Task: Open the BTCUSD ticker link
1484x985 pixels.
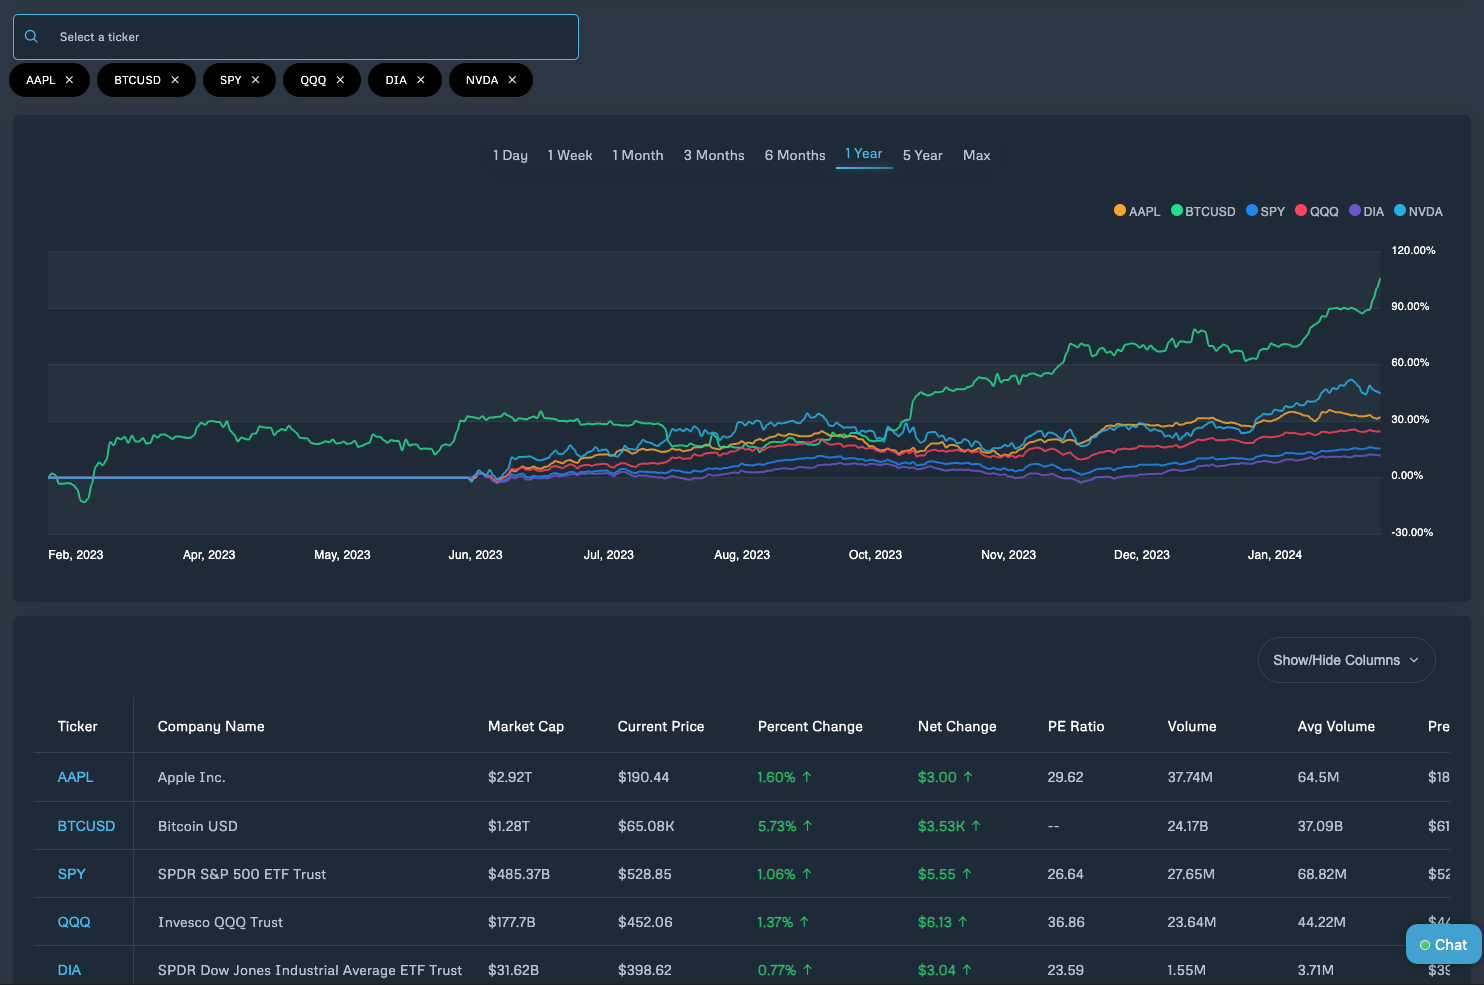Action: (86, 826)
